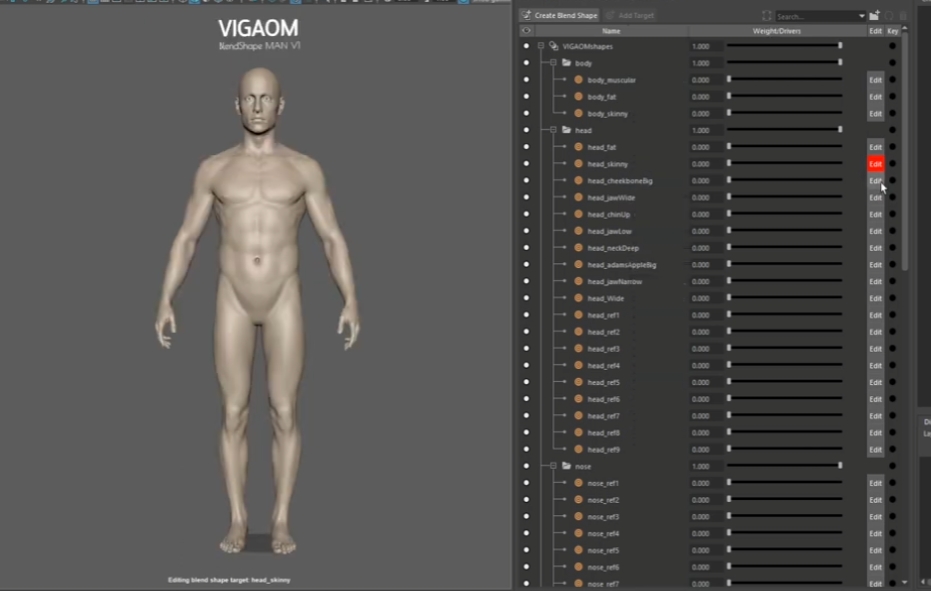This screenshot has width=931, height=591.
Task: Click the body_skinny orange target icon
Action: tap(578, 113)
